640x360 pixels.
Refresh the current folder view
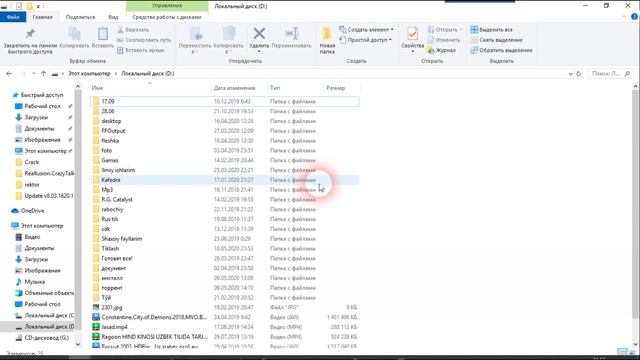pos(578,74)
